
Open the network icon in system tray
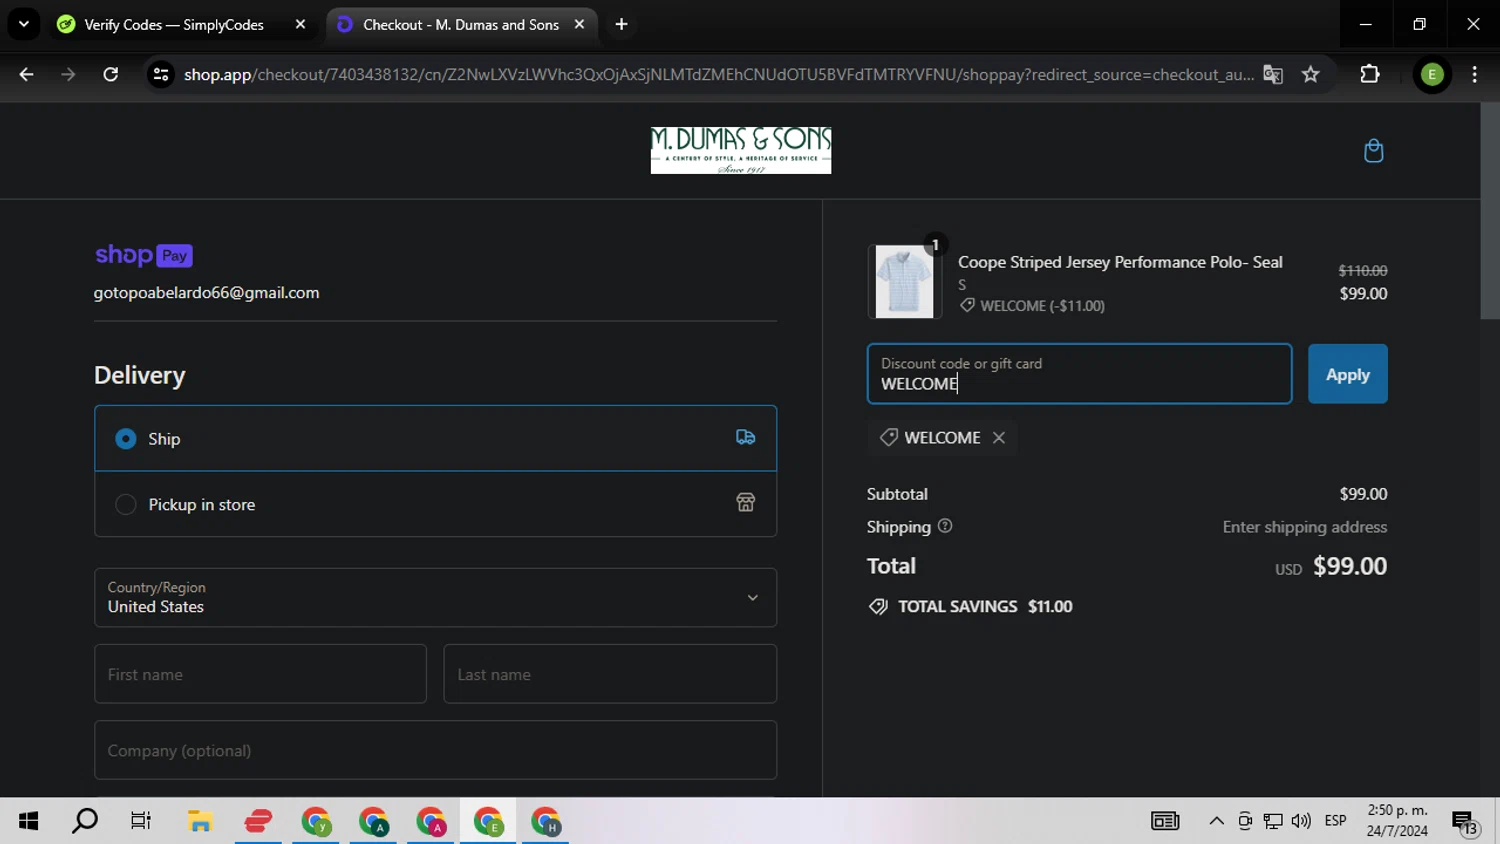click(1273, 821)
